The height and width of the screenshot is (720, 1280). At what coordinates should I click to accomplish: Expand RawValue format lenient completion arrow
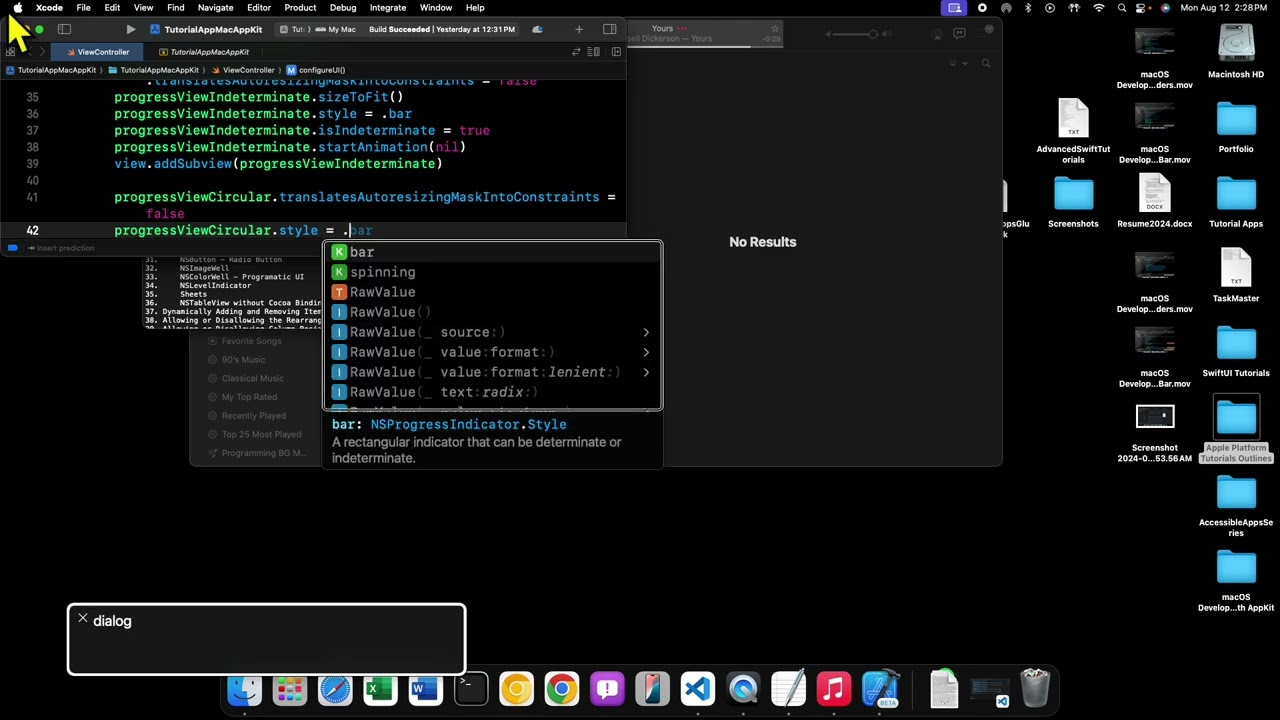click(646, 372)
